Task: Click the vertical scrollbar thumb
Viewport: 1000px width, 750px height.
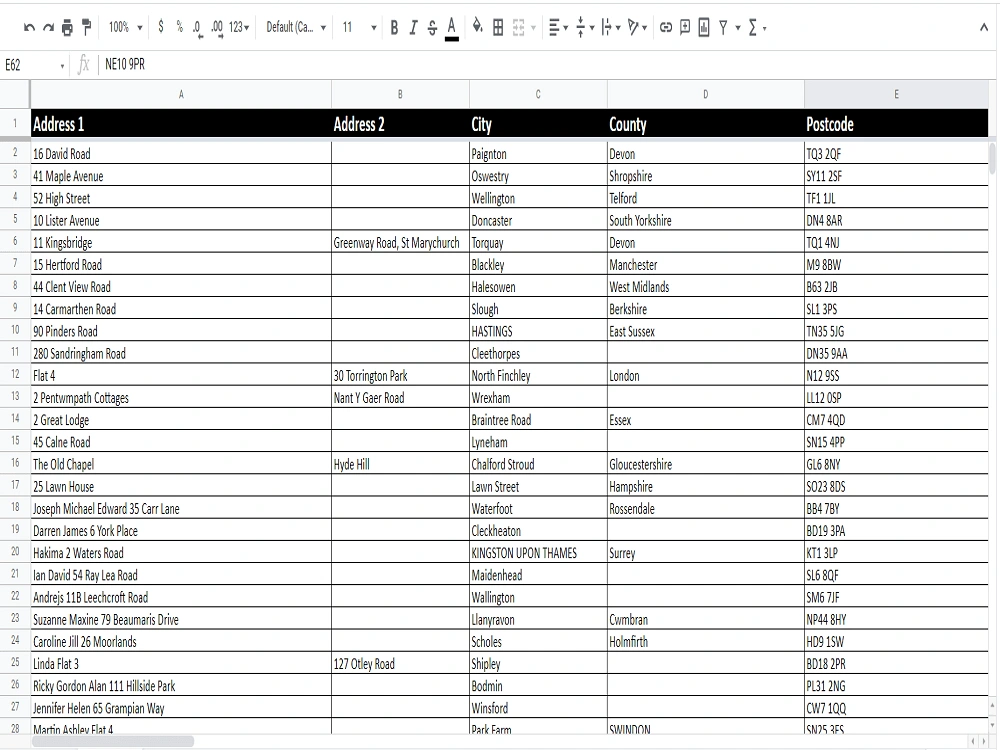Action: pyautogui.click(x=992, y=159)
